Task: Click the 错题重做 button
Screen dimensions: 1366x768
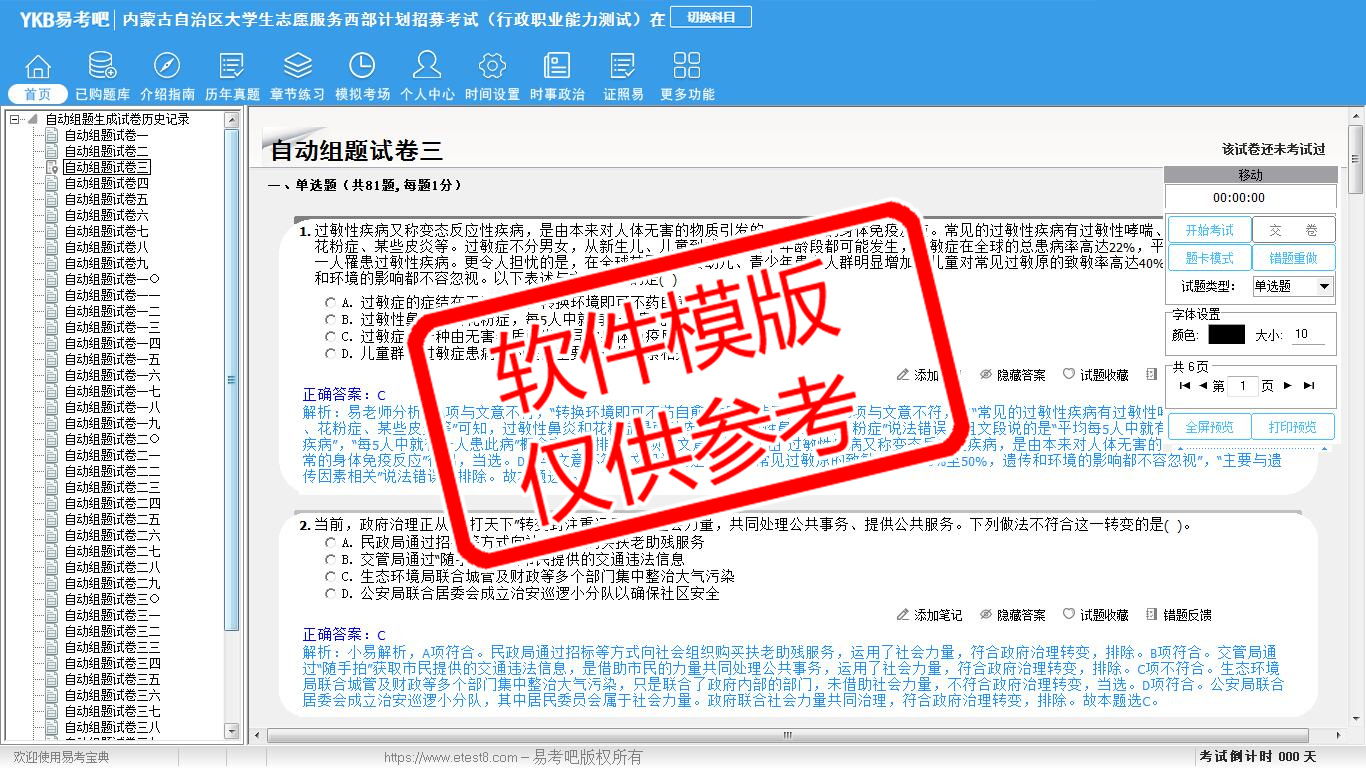Action: (x=1294, y=258)
